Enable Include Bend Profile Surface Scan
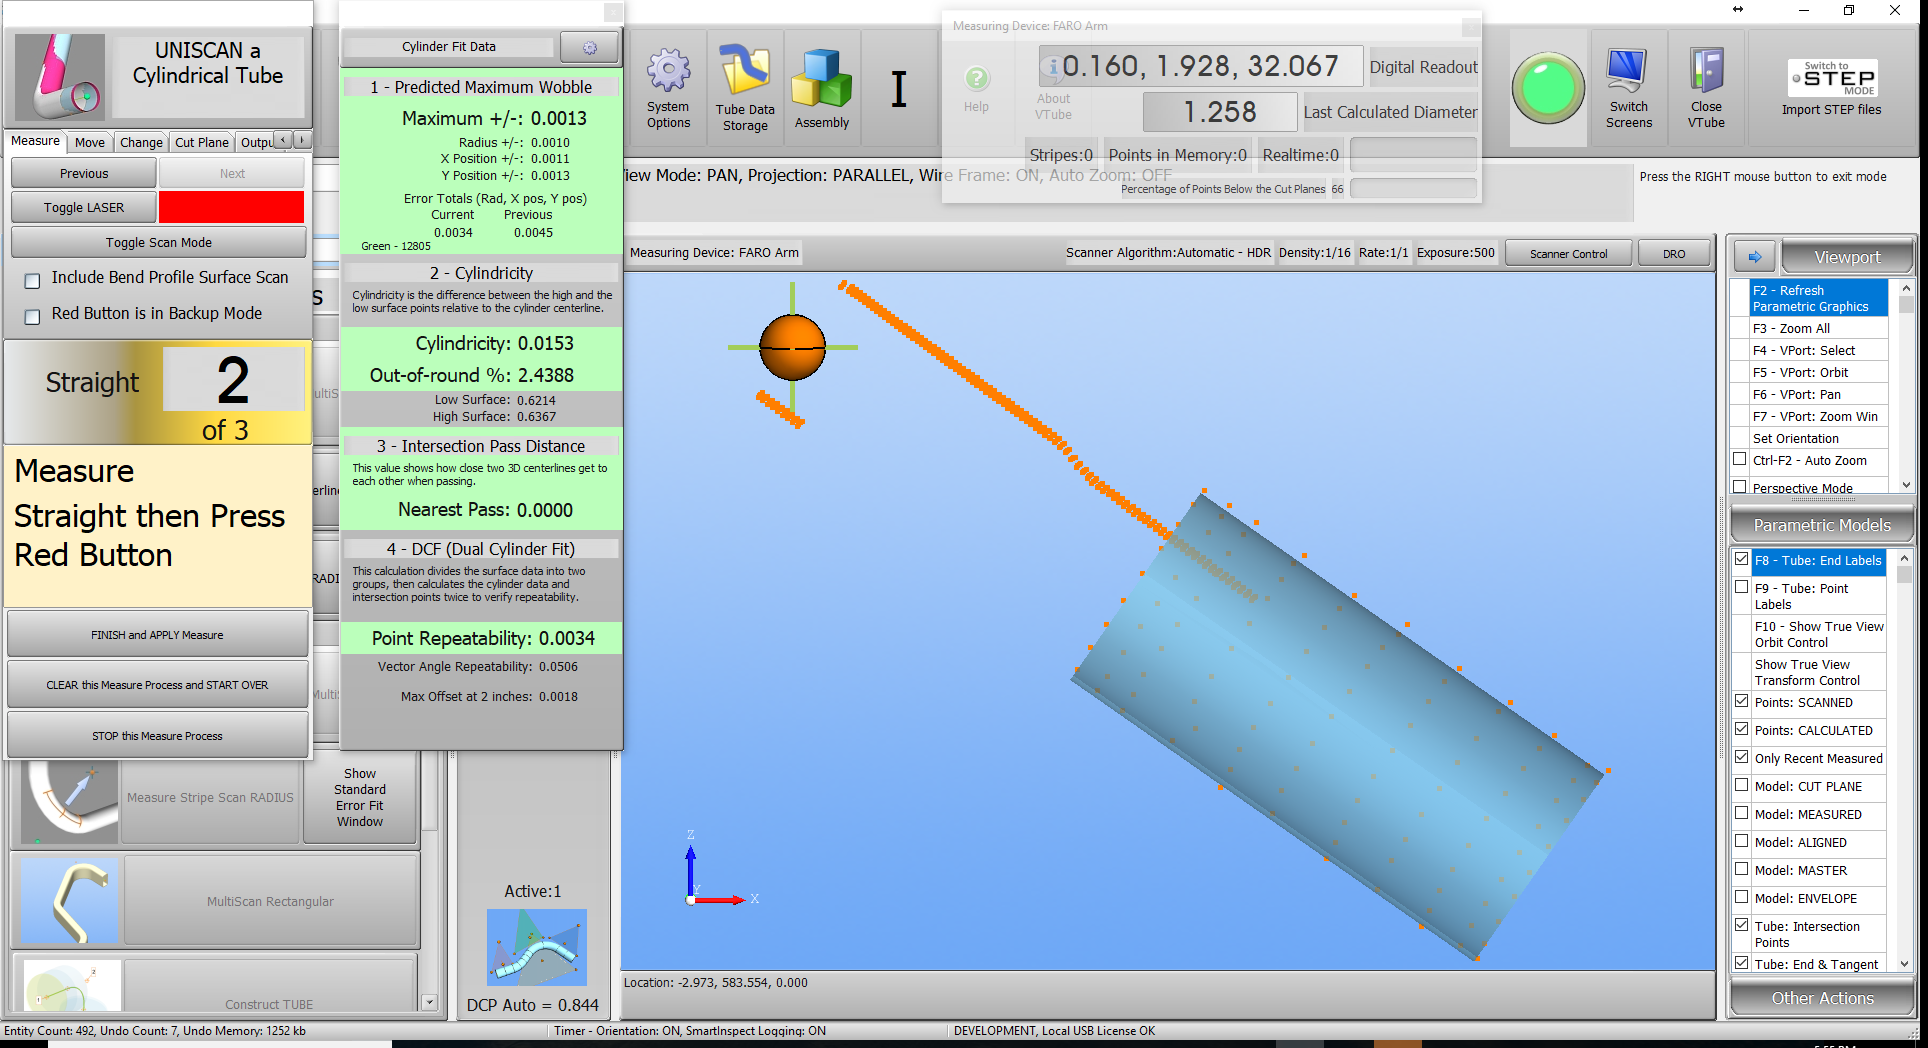 point(33,281)
